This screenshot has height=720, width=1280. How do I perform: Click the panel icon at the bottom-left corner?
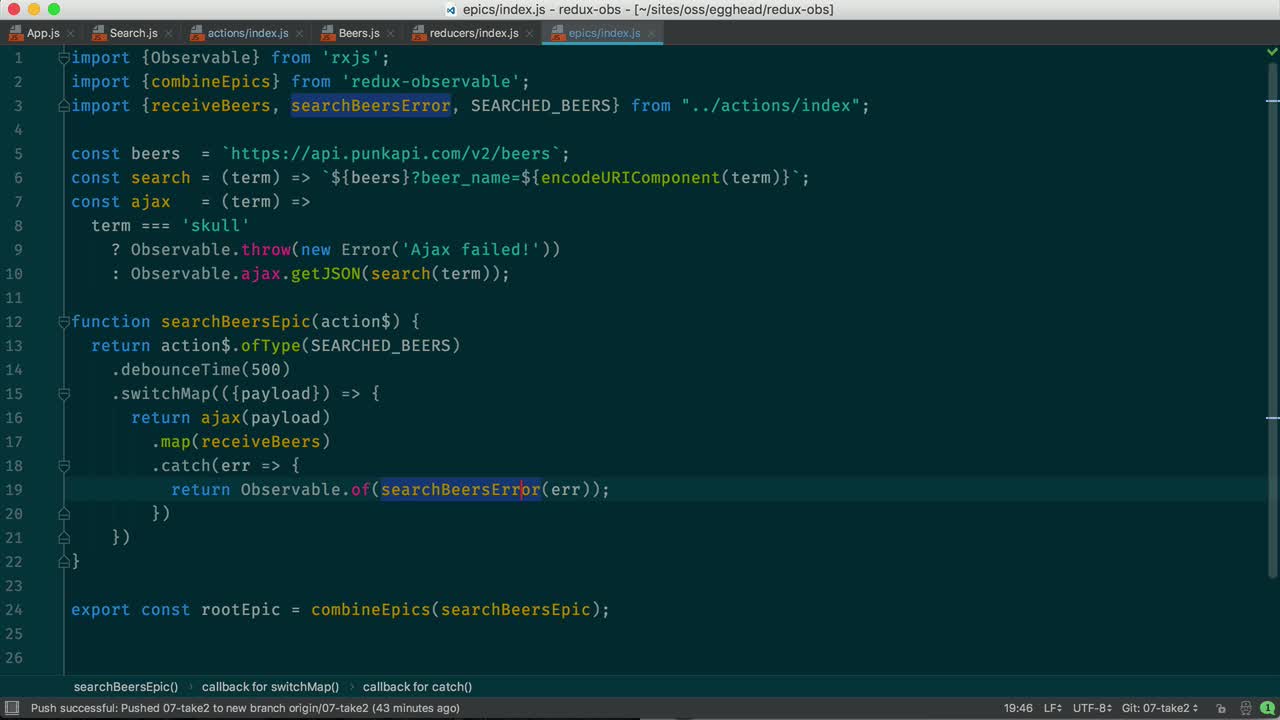(x=9, y=708)
